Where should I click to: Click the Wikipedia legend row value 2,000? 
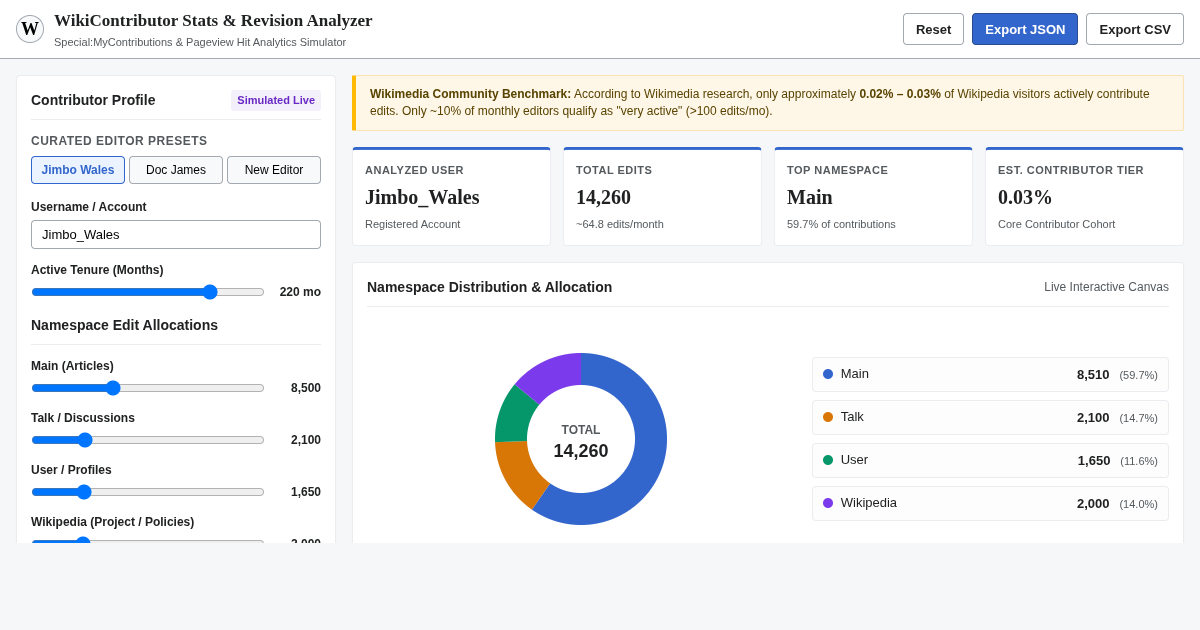(1093, 504)
